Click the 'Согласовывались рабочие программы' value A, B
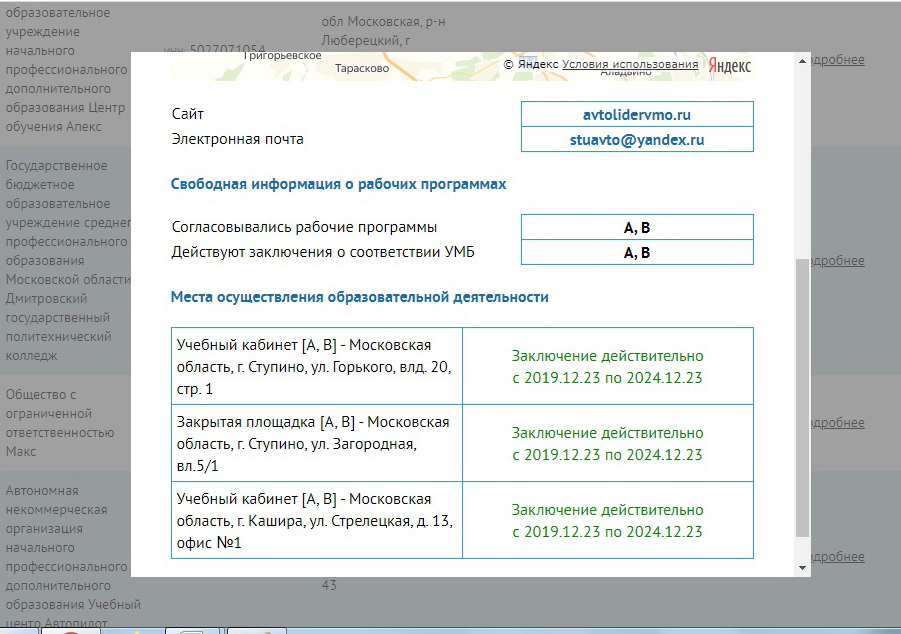Screen dimensions: 901x634 click(637, 228)
